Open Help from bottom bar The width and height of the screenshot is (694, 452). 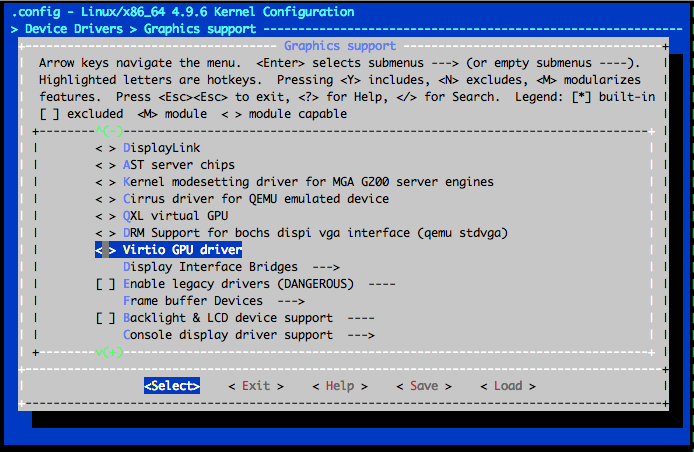pos(340,386)
